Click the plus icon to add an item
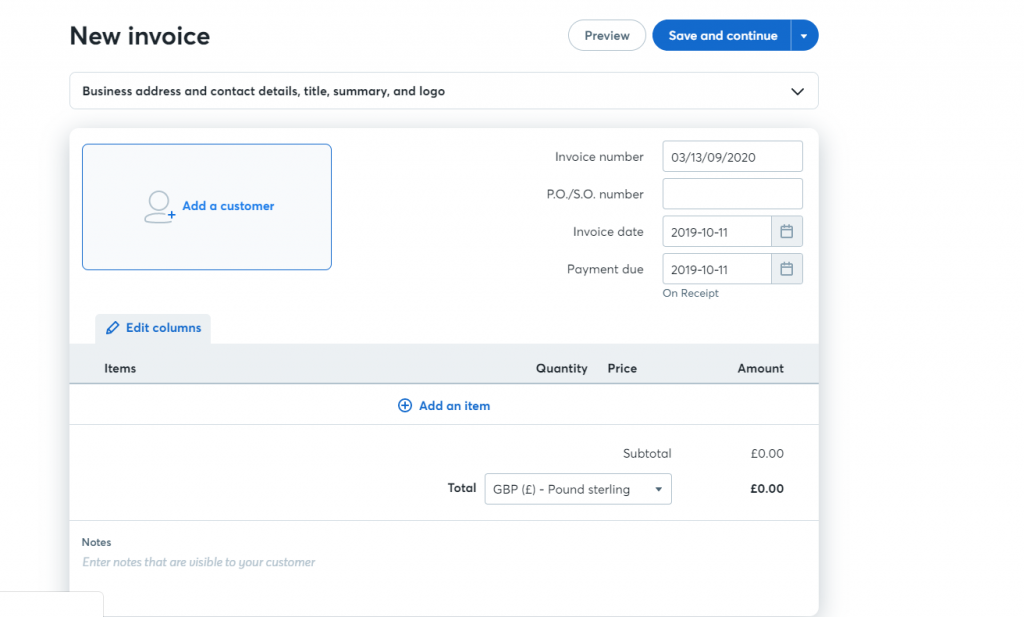 tap(405, 405)
